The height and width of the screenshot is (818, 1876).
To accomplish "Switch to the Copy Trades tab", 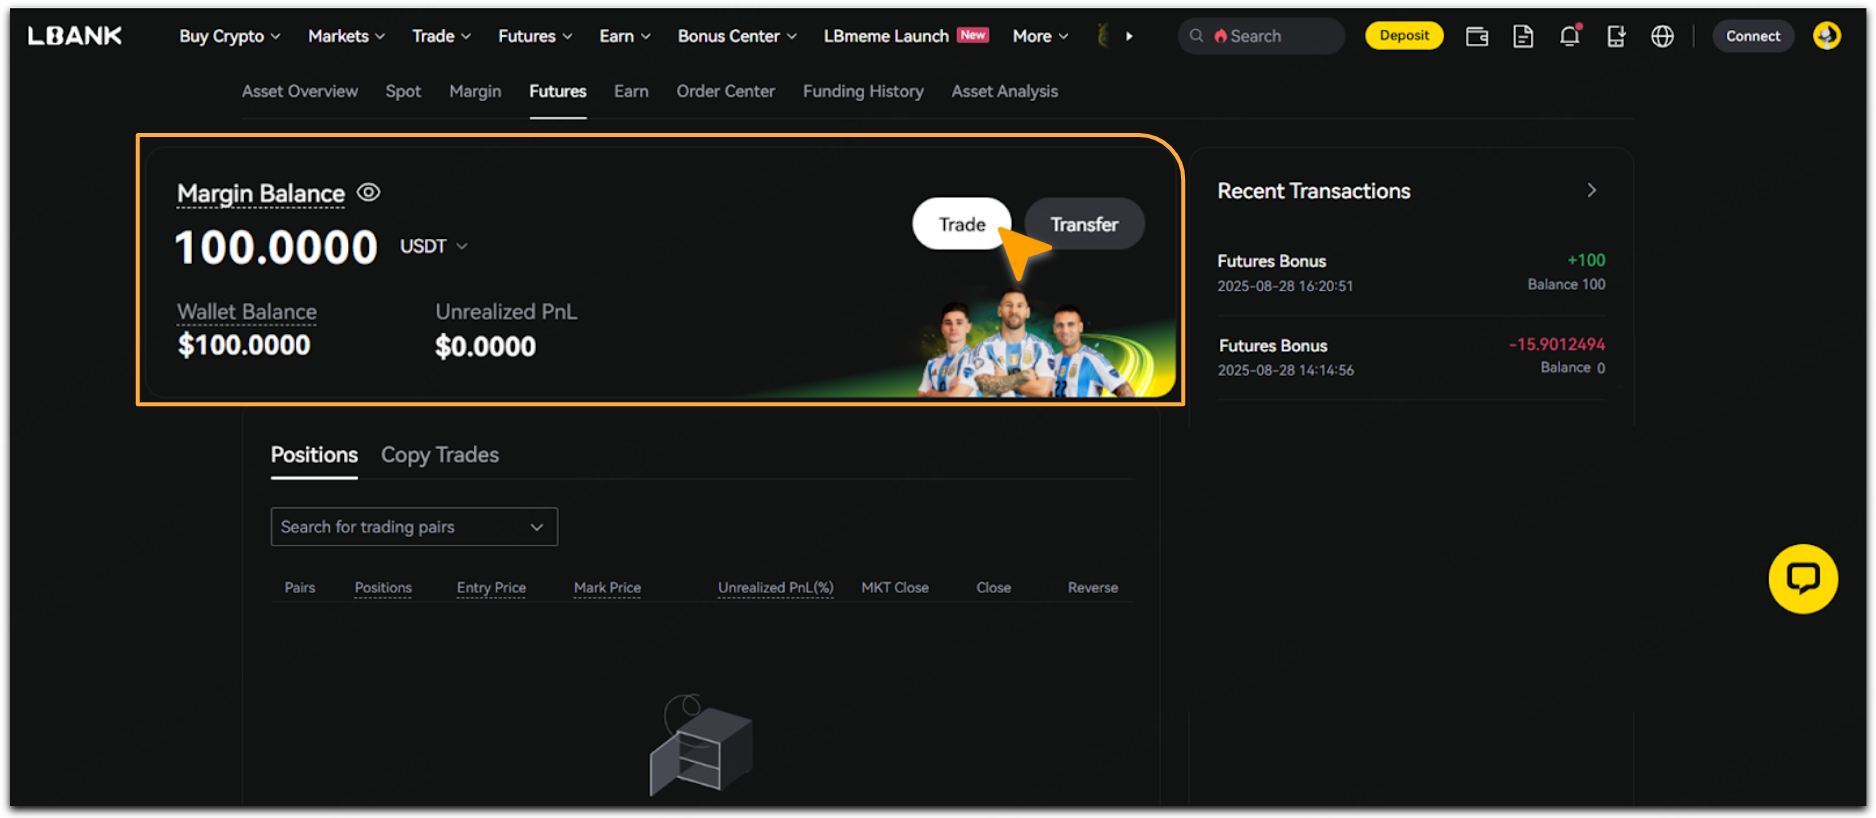I will click(x=439, y=455).
